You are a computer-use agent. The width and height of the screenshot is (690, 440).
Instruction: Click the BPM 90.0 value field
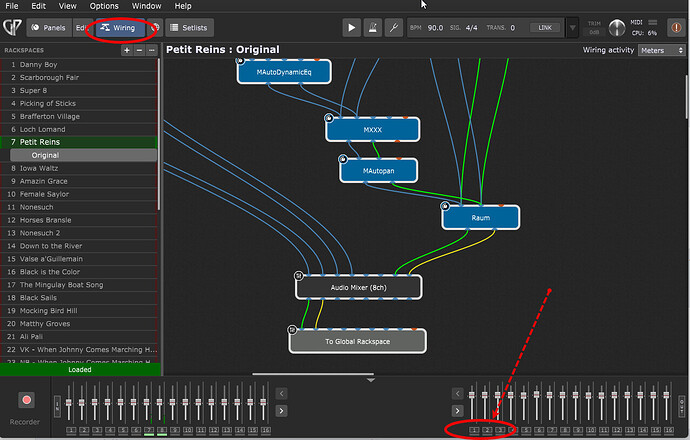tap(435, 28)
